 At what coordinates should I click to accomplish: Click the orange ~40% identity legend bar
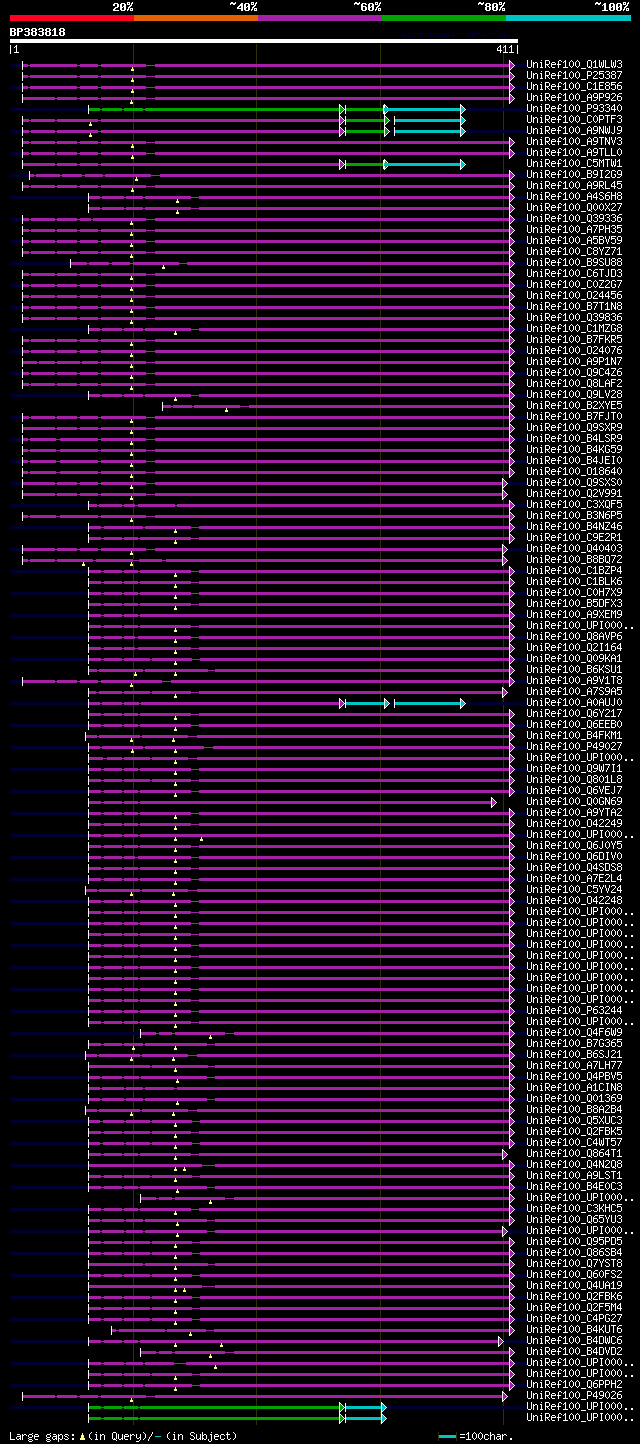tap(196, 17)
